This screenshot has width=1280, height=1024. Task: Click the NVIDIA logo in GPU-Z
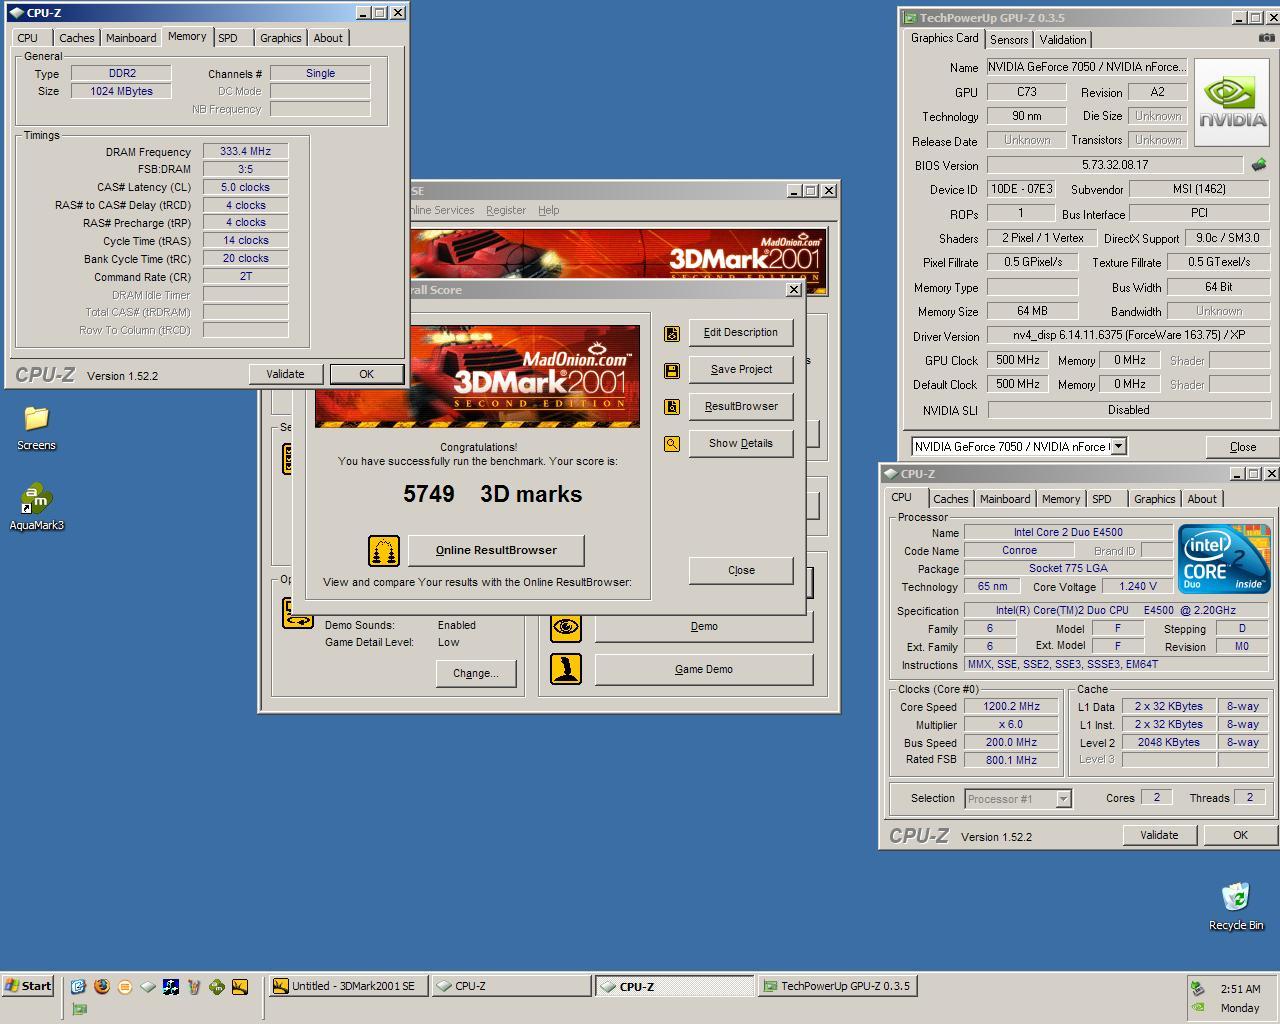(x=1232, y=102)
